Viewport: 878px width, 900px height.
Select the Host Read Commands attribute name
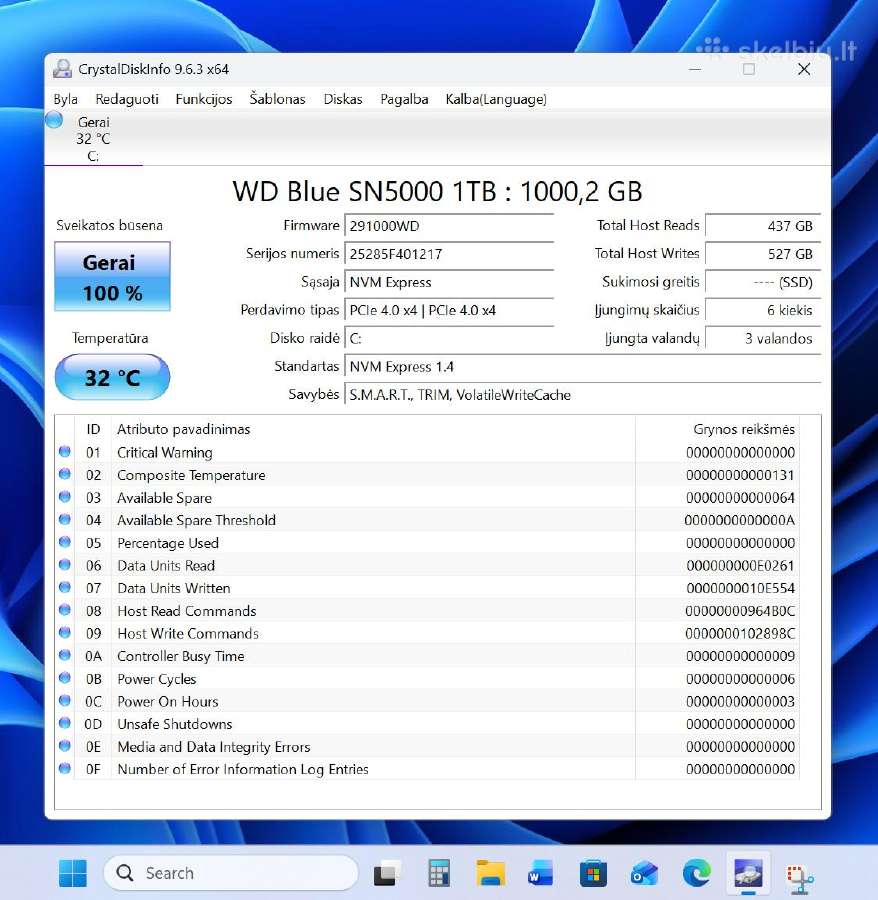[187, 611]
